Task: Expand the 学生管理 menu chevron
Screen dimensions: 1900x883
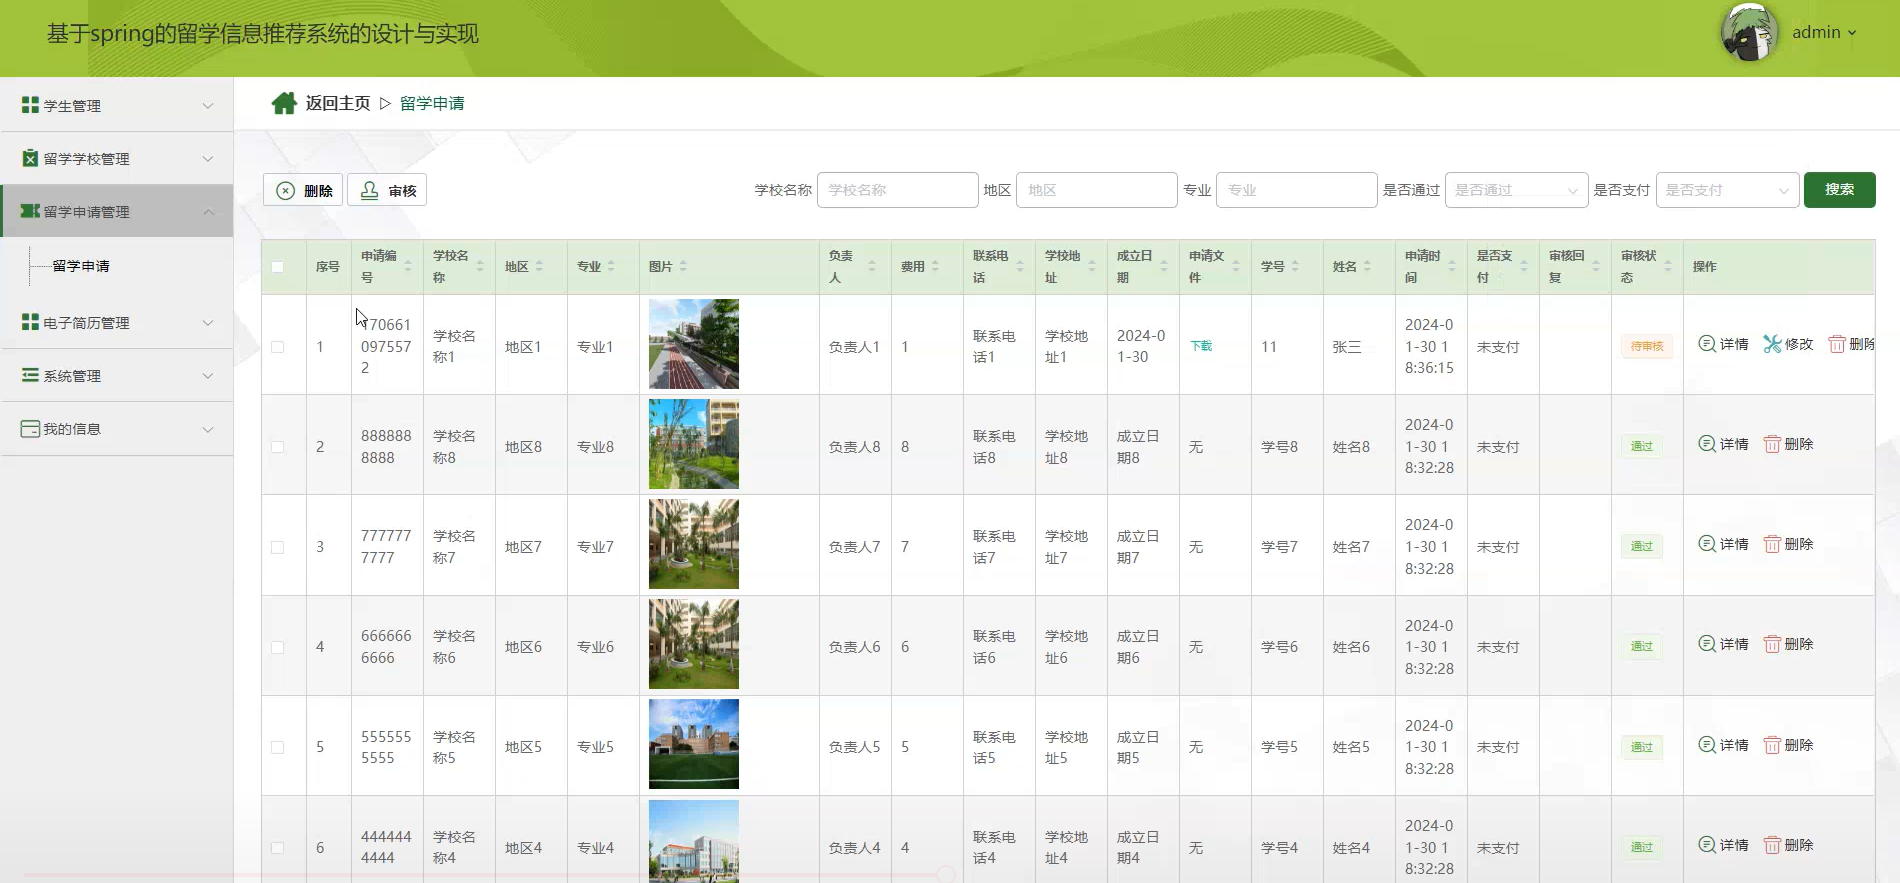Action: tap(208, 105)
